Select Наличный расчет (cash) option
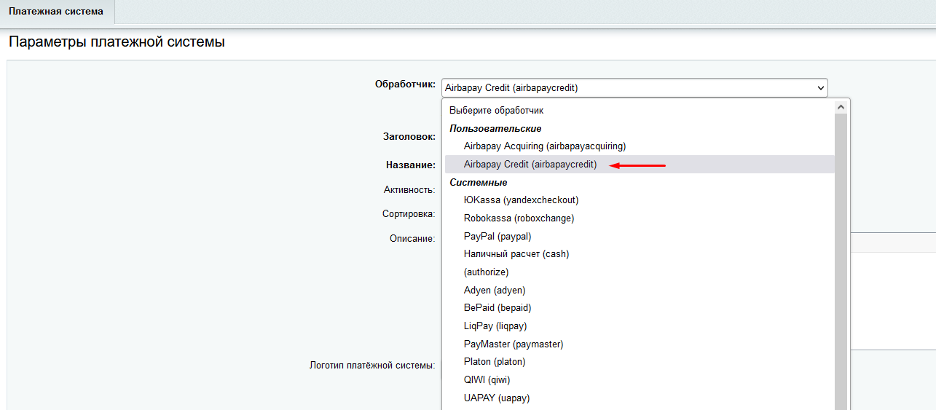Screen dimensions: 936x410 [x=639, y=254]
